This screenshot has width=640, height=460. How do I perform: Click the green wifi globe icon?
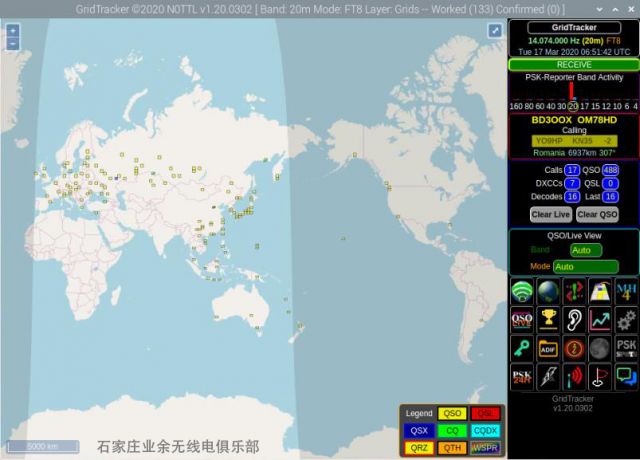click(x=522, y=291)
